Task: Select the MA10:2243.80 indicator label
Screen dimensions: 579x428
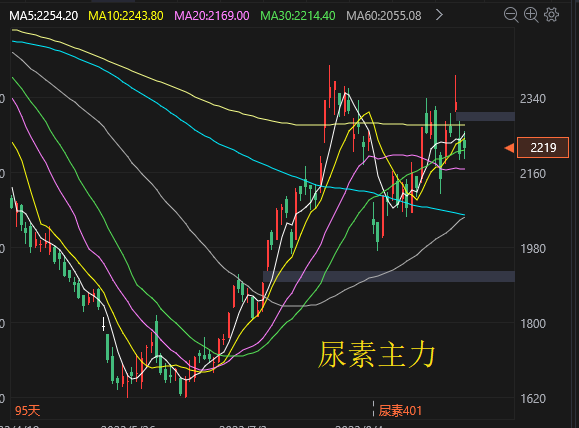Action: (x=126, y=16)
